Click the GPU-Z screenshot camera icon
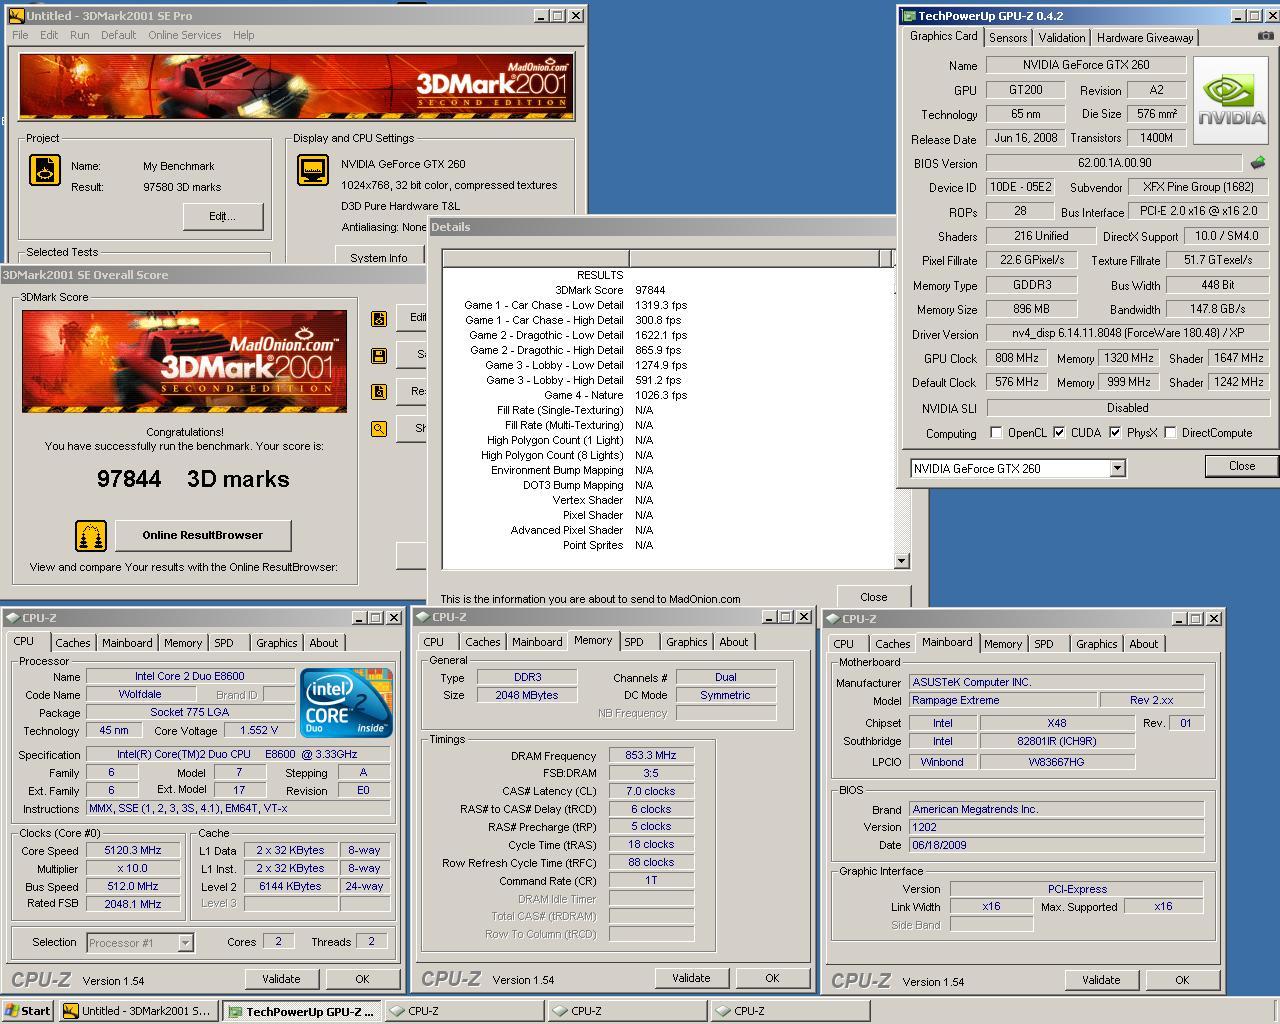1280x1024 pixels. point(1265,36)
